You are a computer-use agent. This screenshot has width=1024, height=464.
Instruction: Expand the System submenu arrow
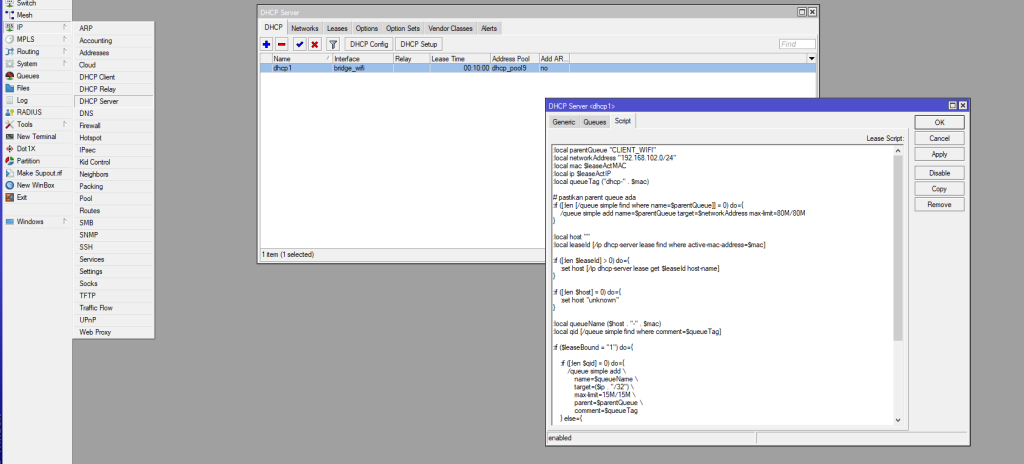click(65, 64)
